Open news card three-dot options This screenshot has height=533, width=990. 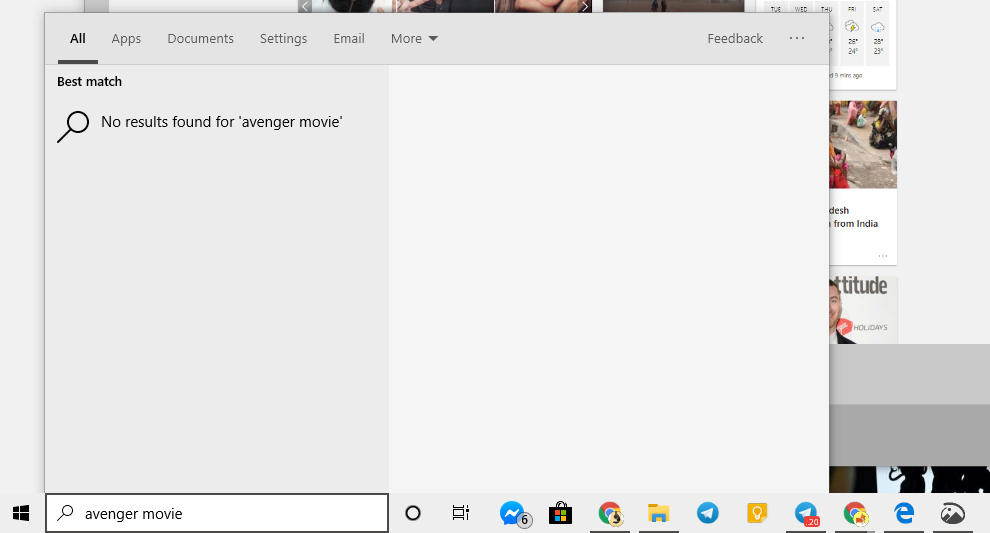coord(882,255)
